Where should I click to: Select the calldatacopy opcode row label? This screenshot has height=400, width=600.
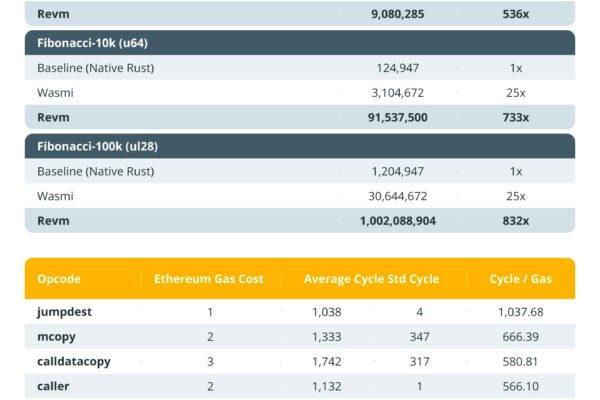point(74,362)
